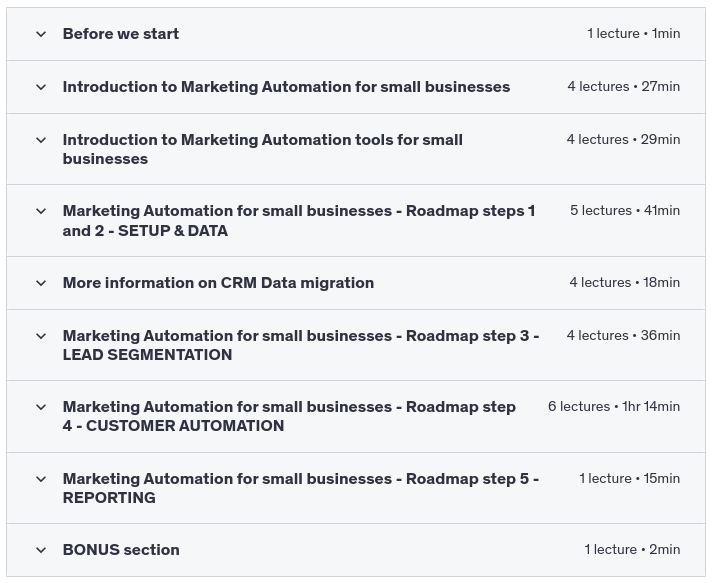Expand the 'Before we start' chevron
The width and height of the screenshot is (712, 583).
coord(41,34)
